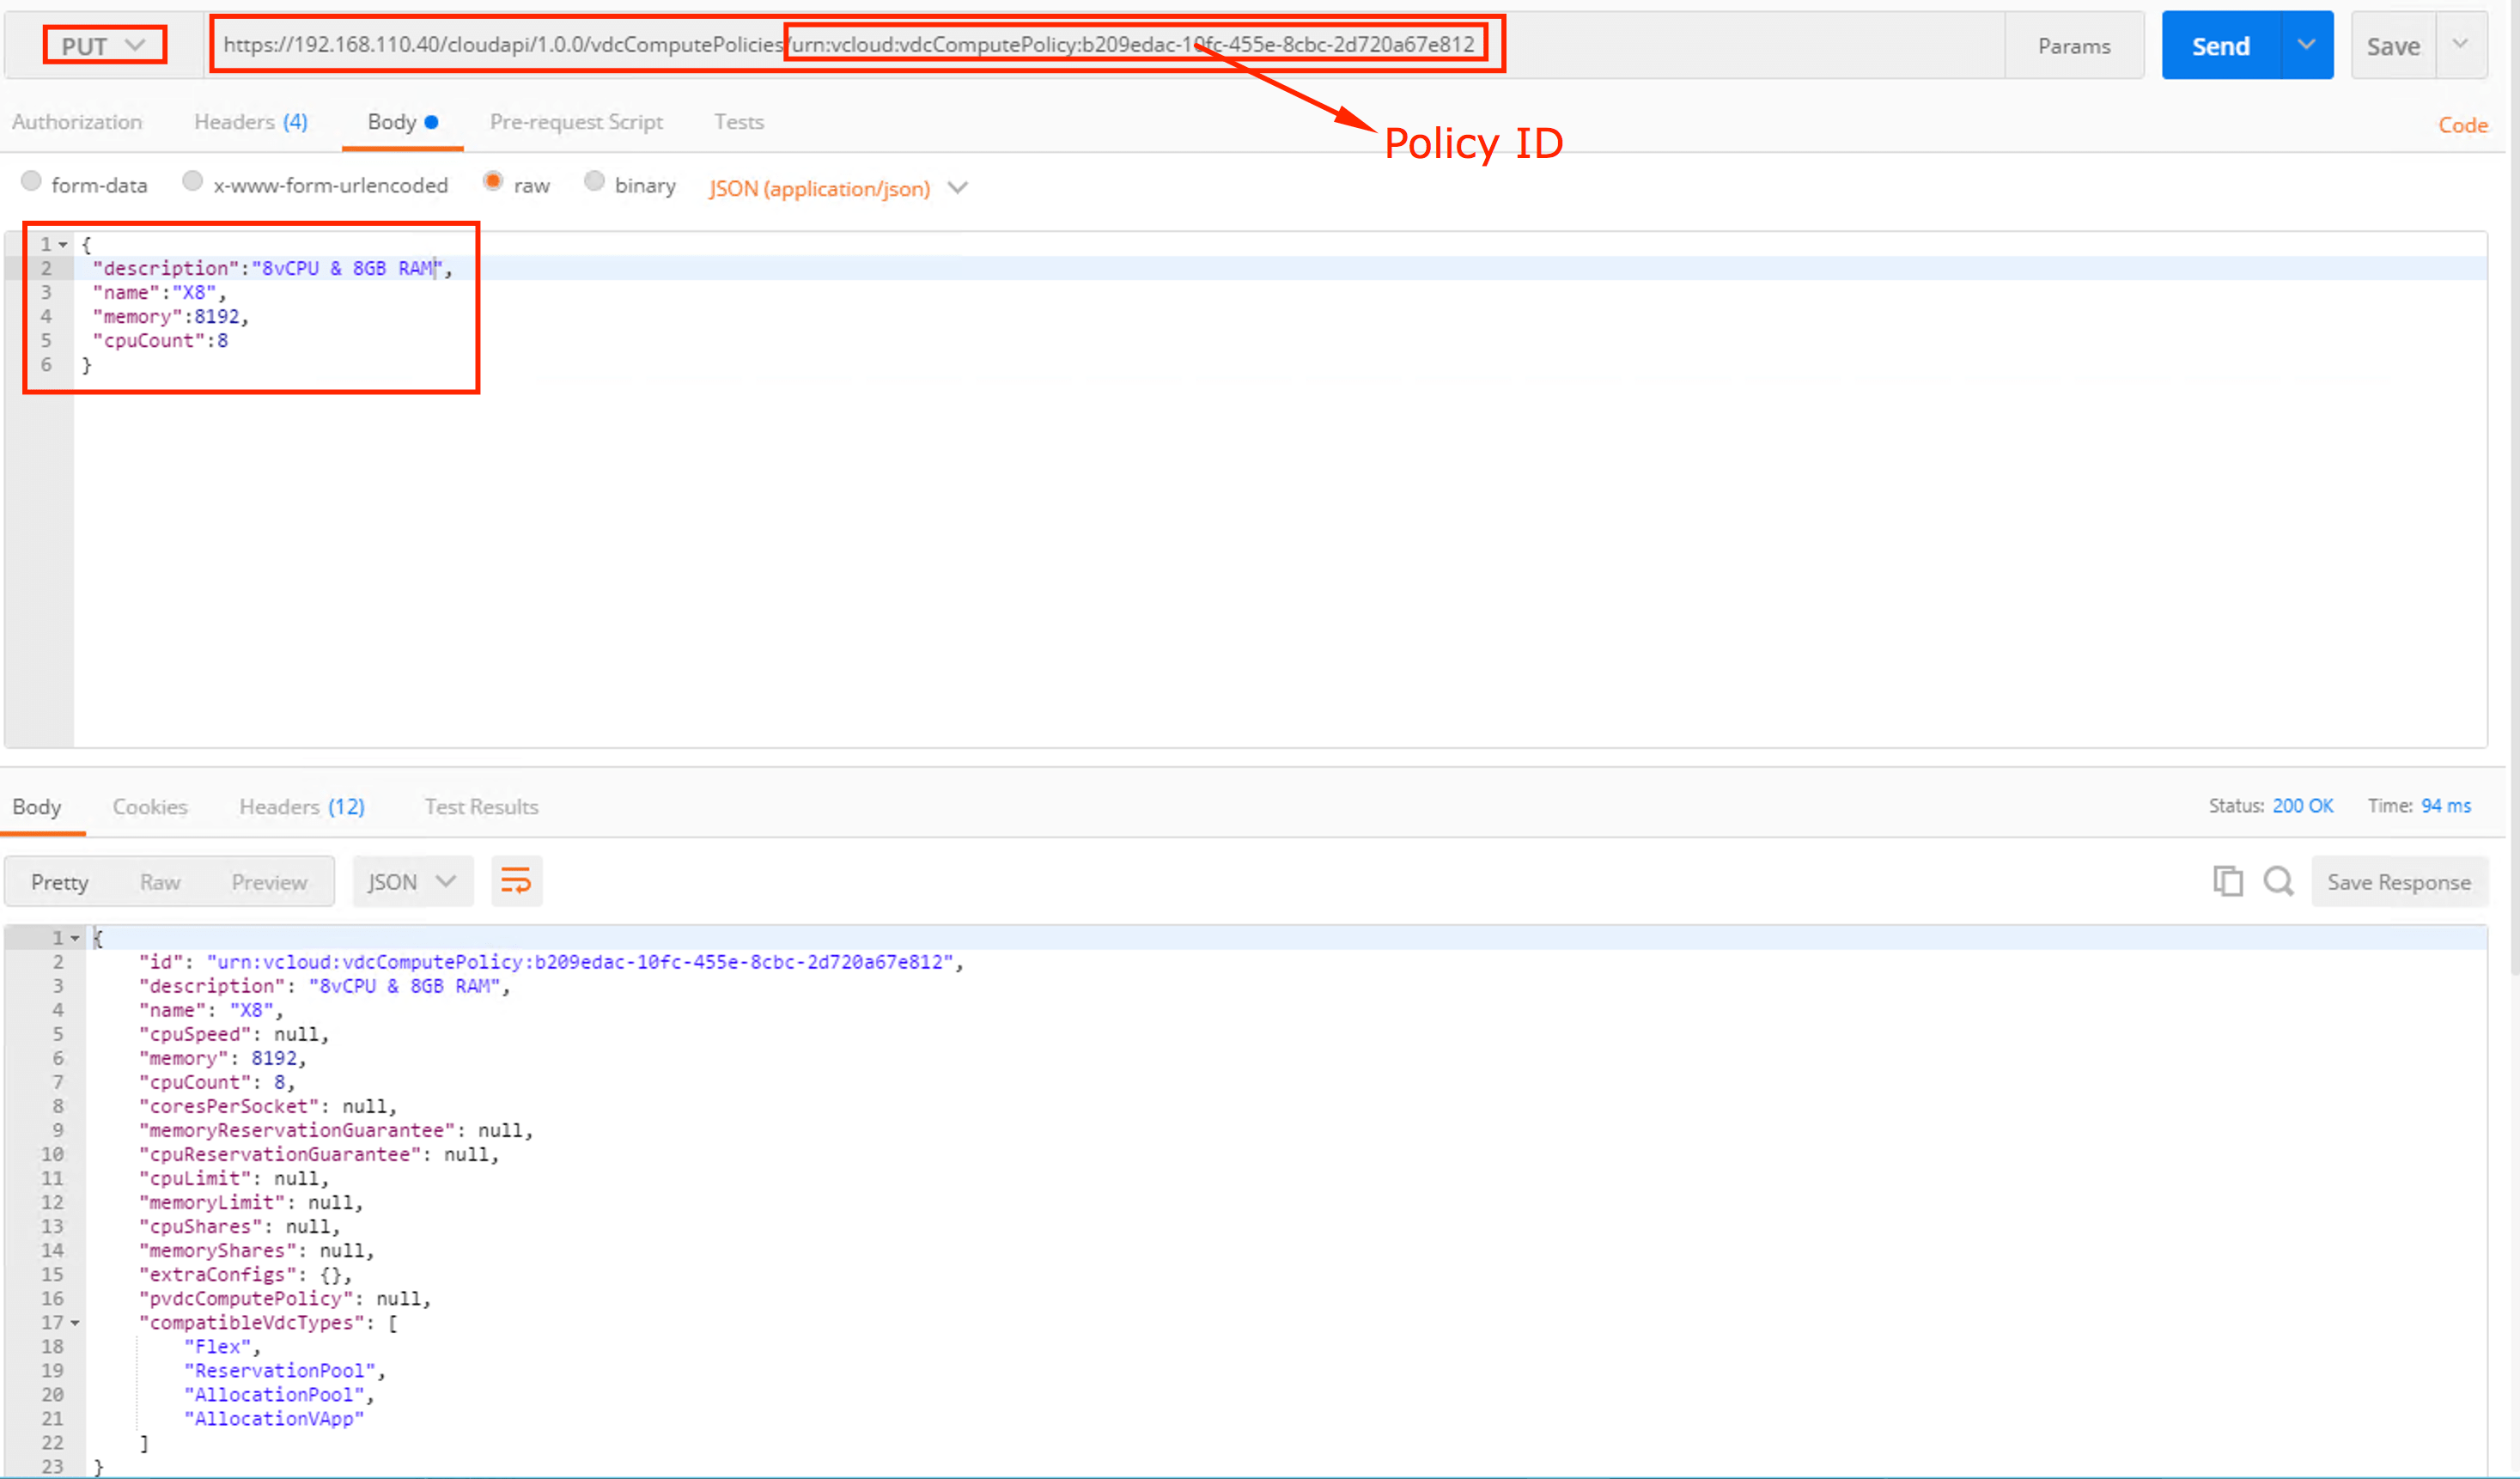Collapse fold arrow on request body line 1
2520x1479 pixels.
(63, 244)
